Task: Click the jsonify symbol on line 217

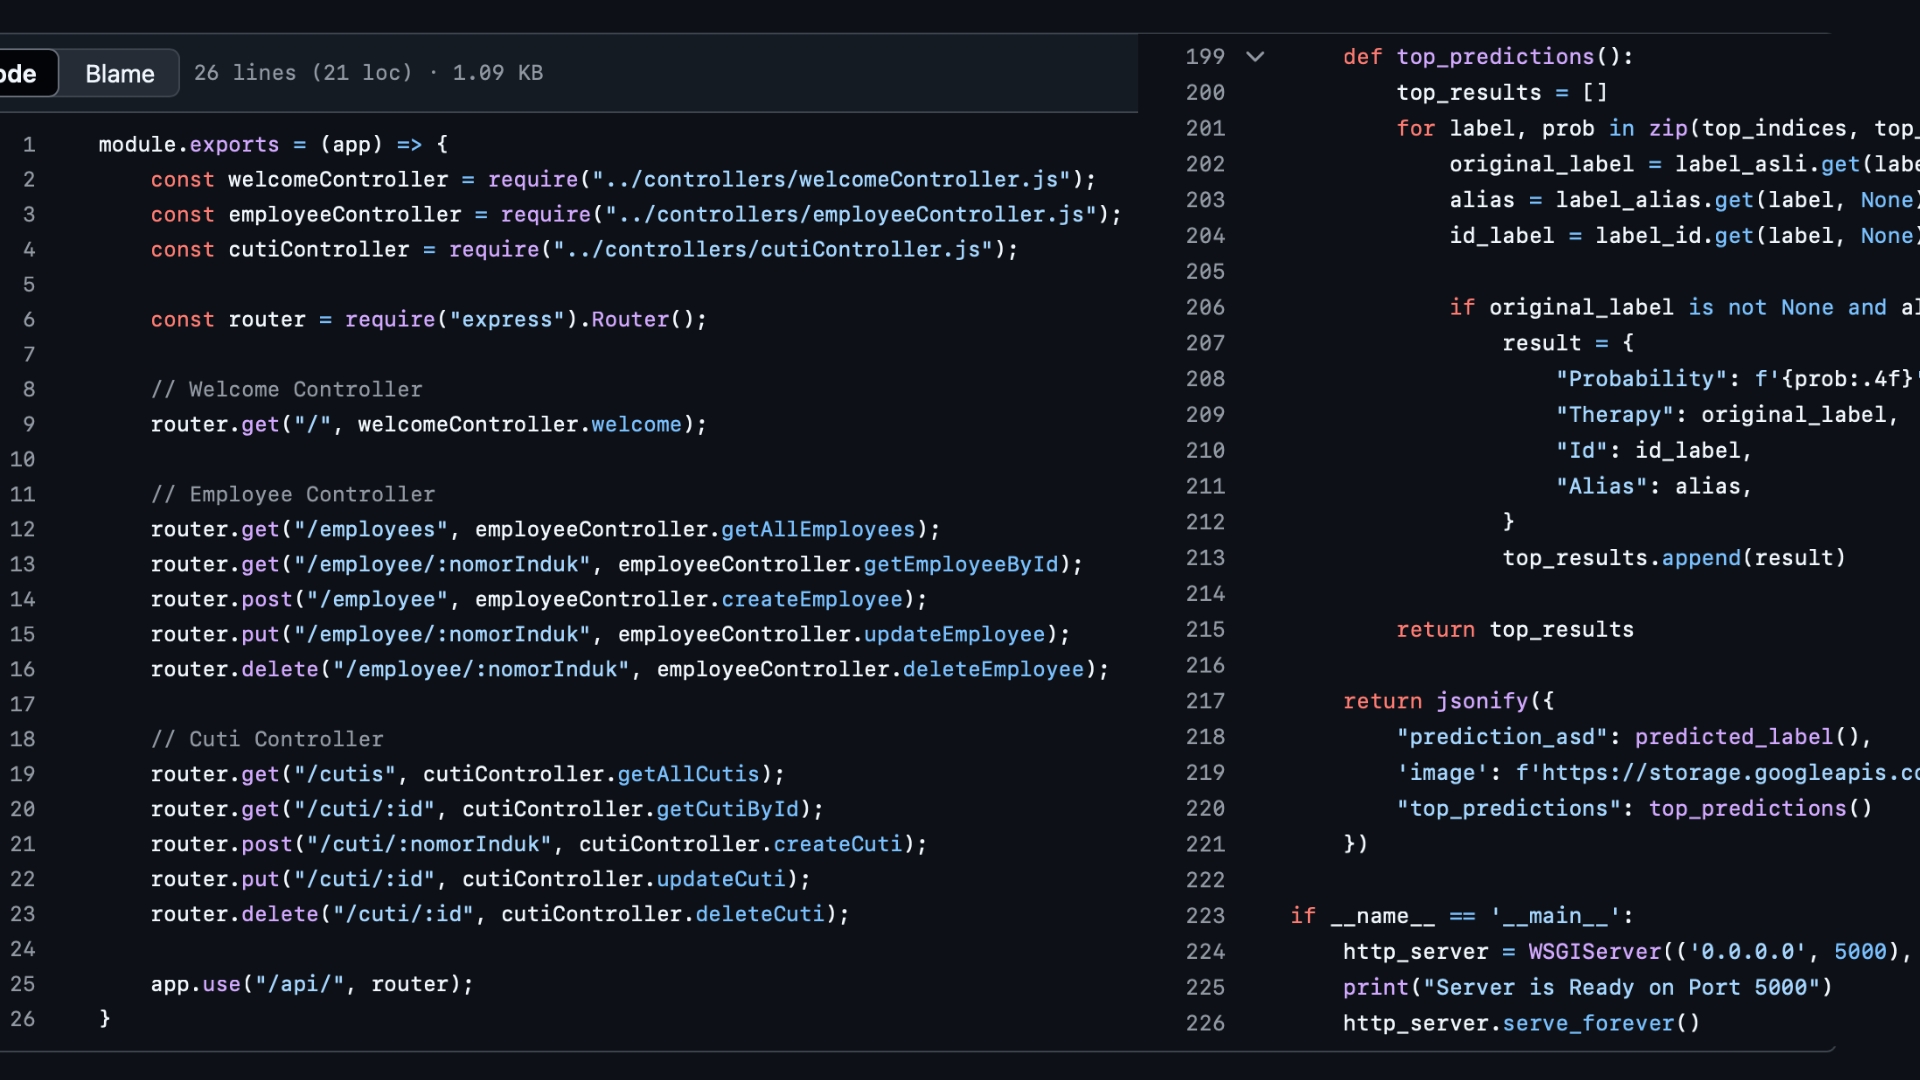Action: point(1482,701)
